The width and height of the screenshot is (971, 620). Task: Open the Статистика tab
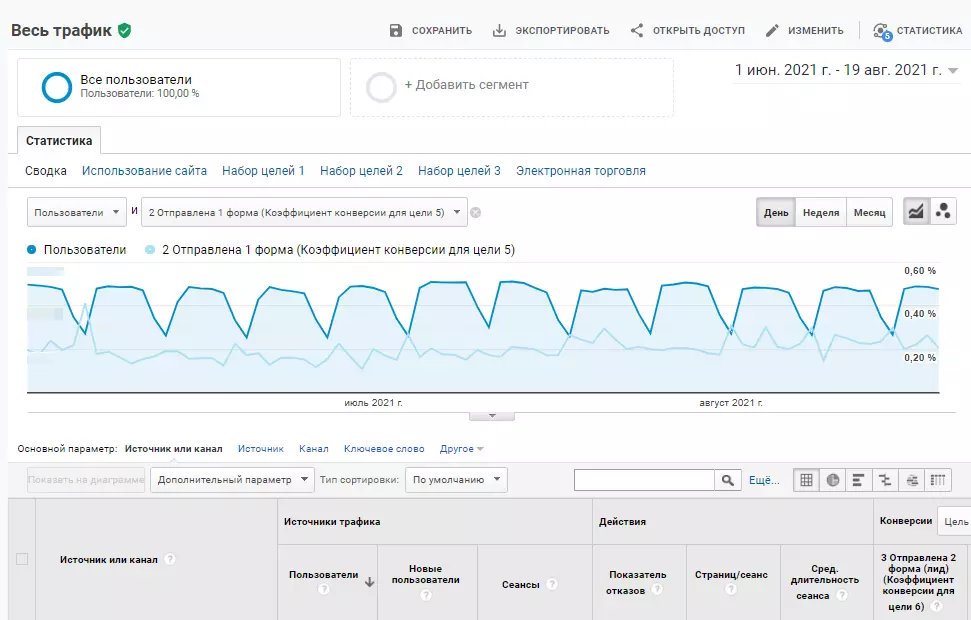(59, 141)
